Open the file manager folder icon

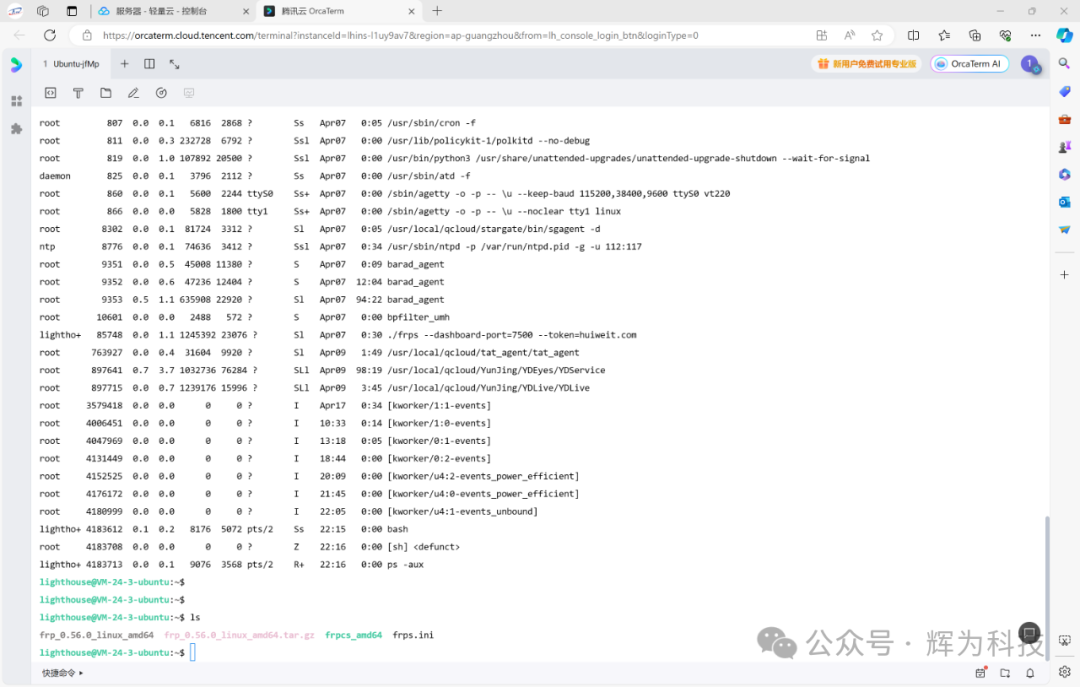point(105,92)
